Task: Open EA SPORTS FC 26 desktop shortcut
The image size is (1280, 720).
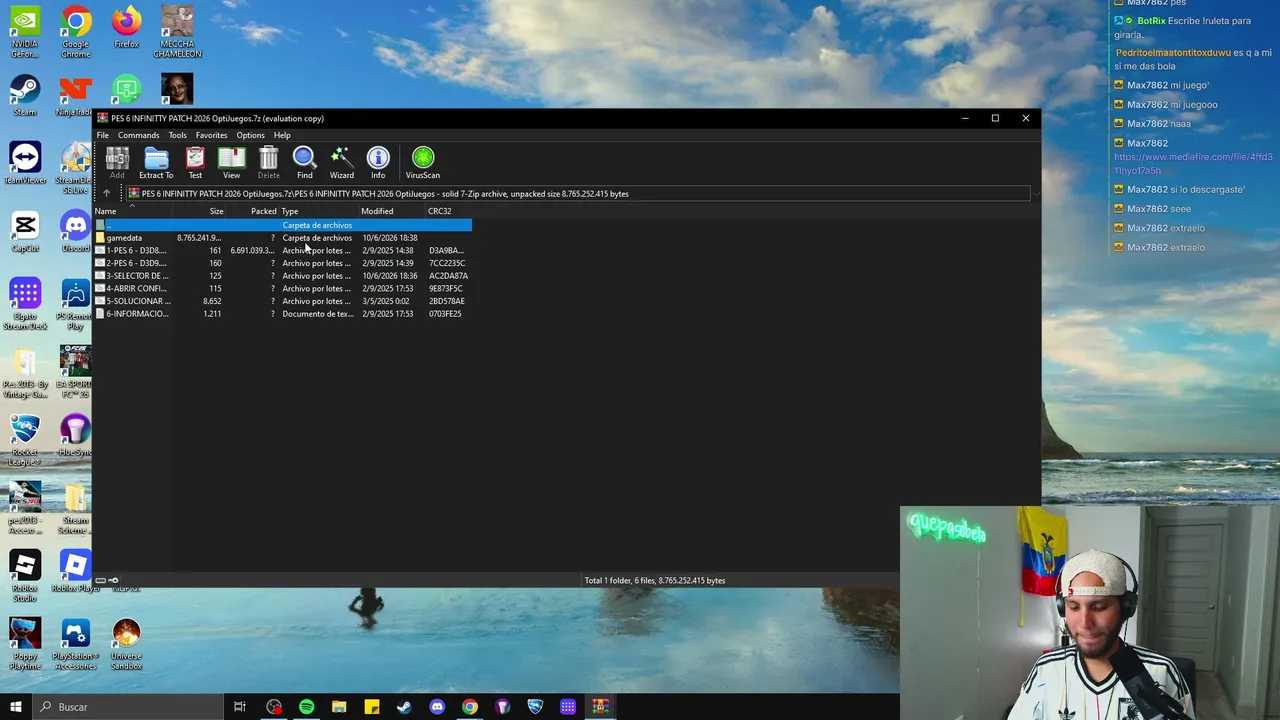Action: 75,372
